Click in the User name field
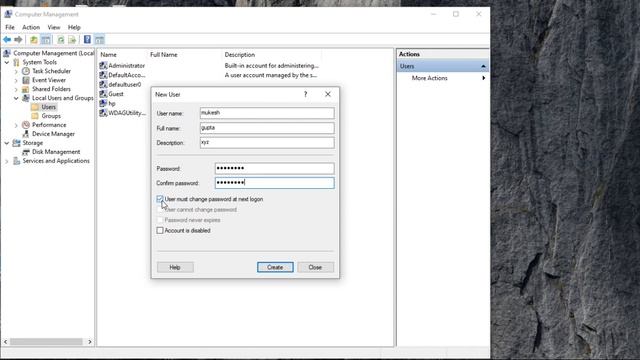 coord(267,113)
